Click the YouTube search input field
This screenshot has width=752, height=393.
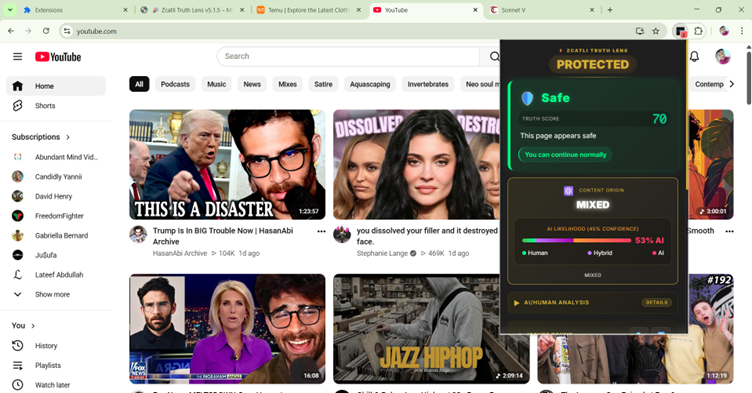click(349, 57)
